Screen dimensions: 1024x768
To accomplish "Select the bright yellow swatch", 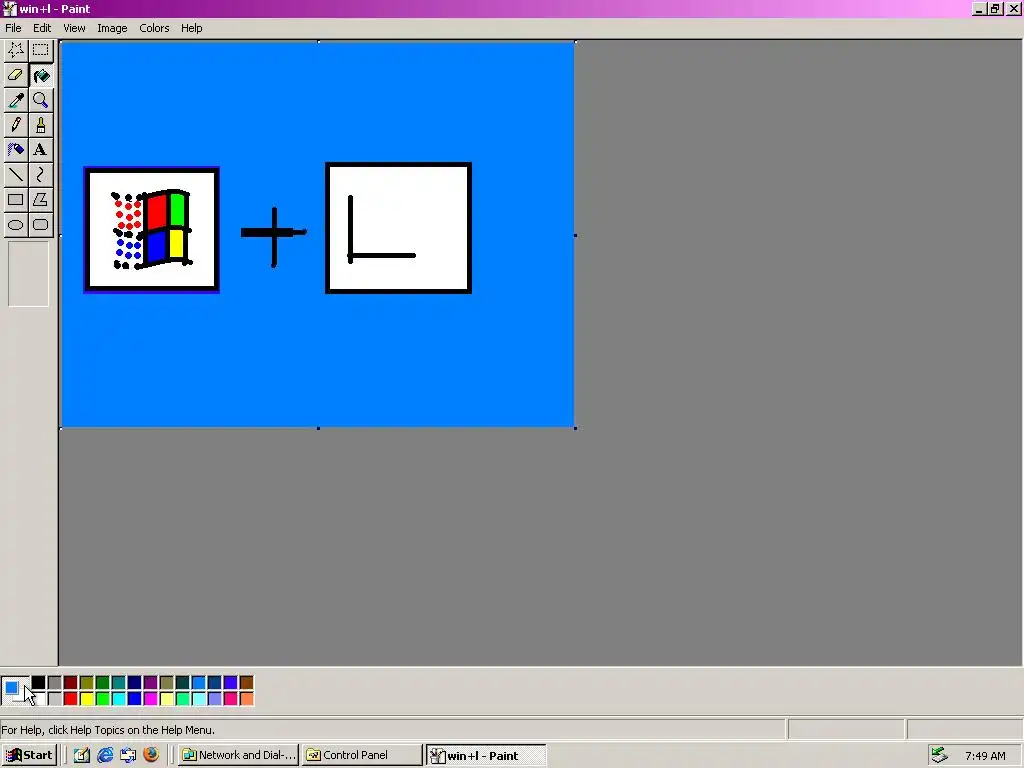I will click(x=87, y=699).
